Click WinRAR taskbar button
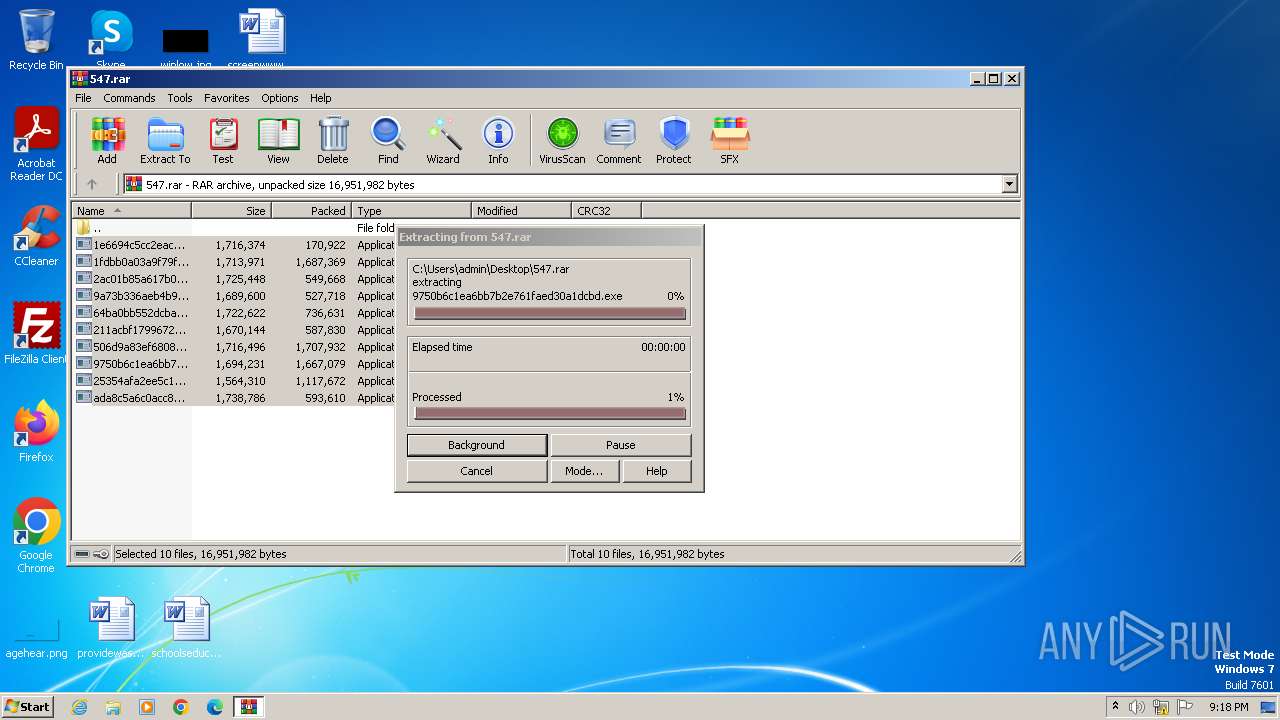Viewport: 1280px width, 720px height. pyautogui.click(x=249, y=707)
